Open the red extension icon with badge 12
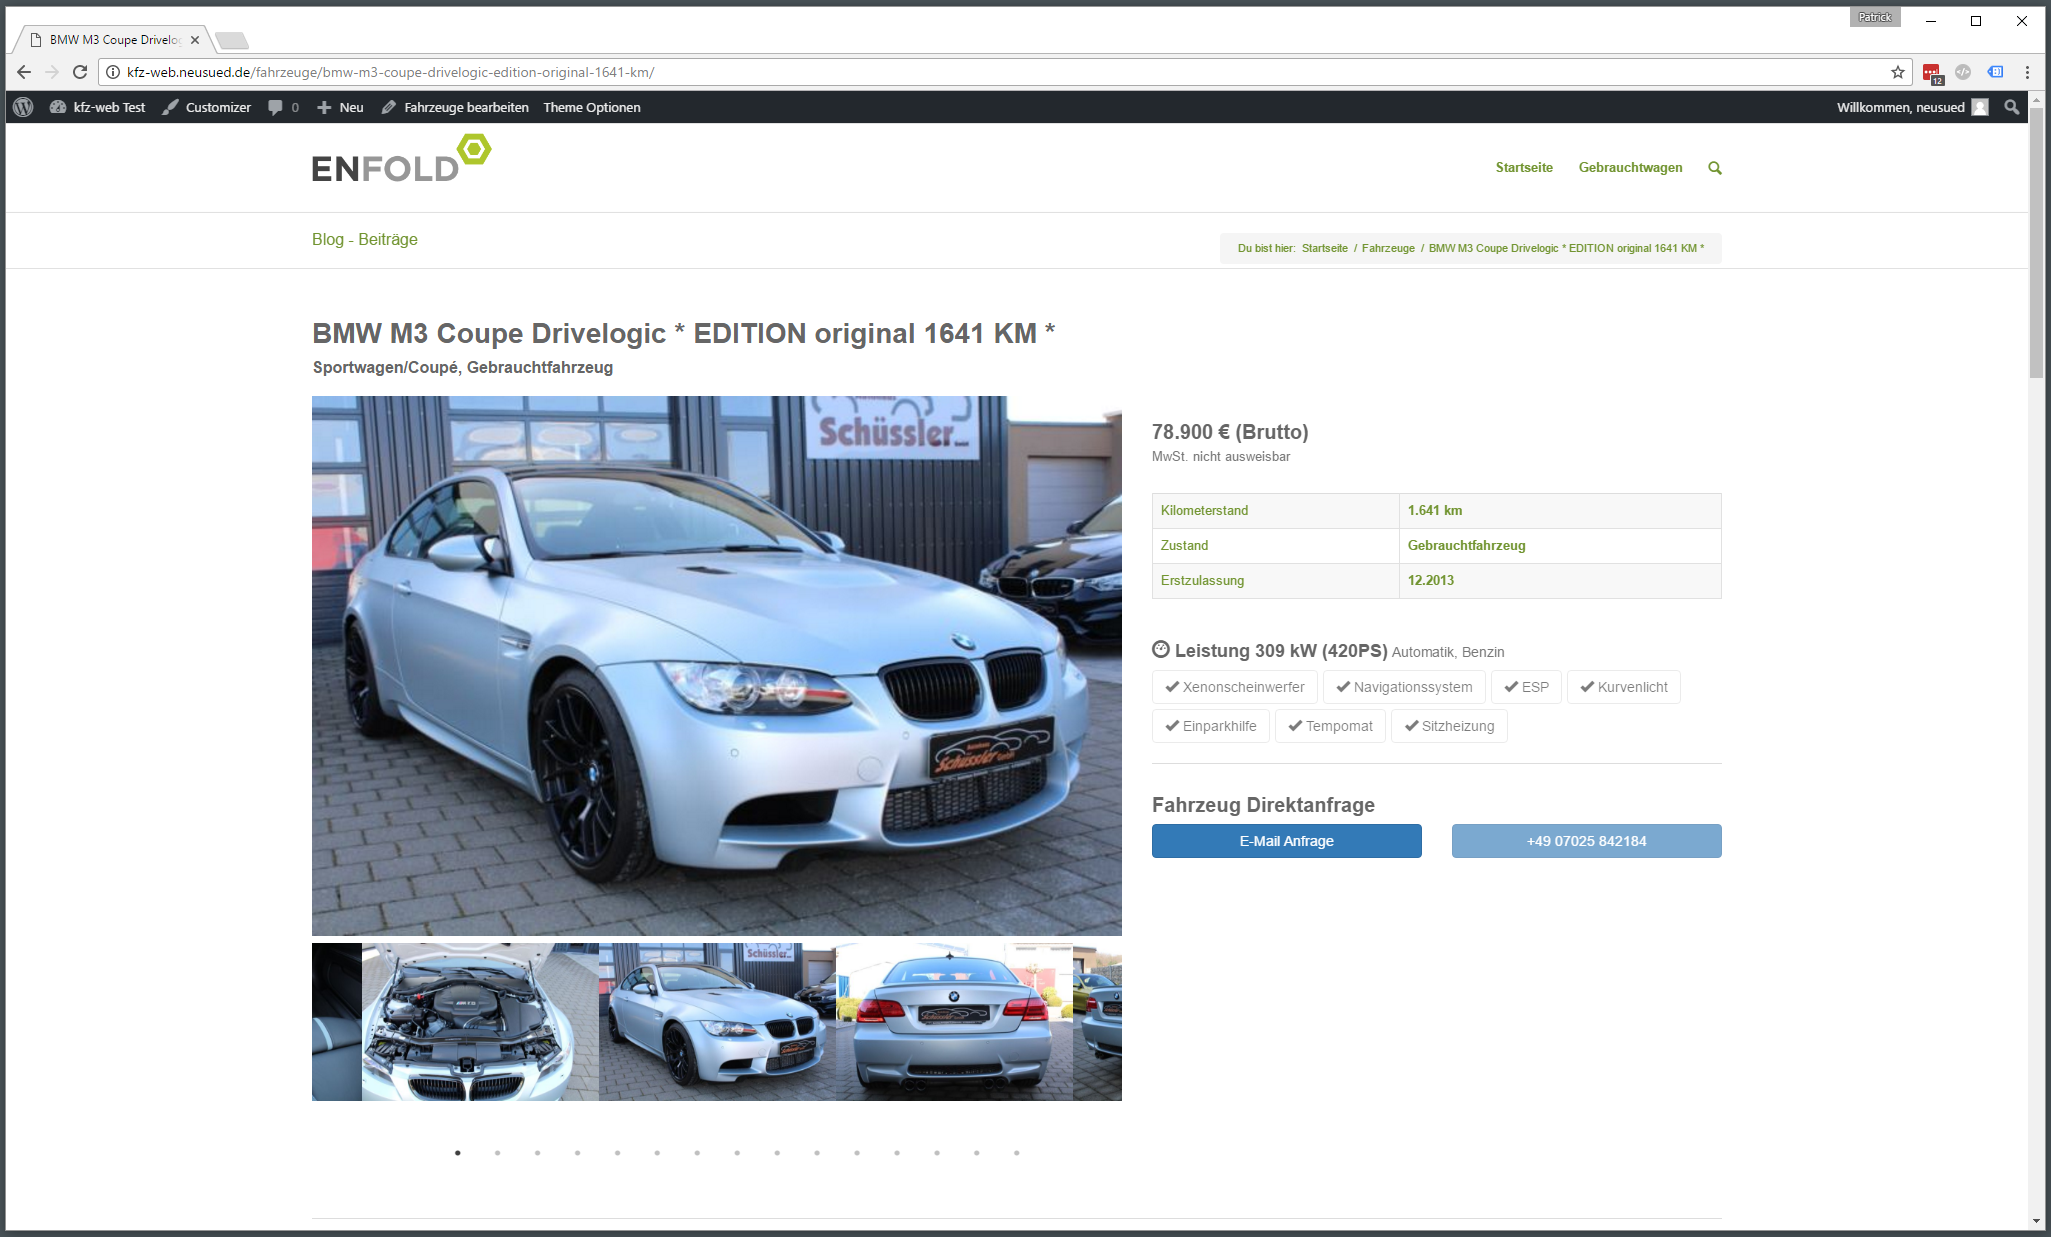The height and width of the screenshot is (1237, 2051). click(1932, 73)
